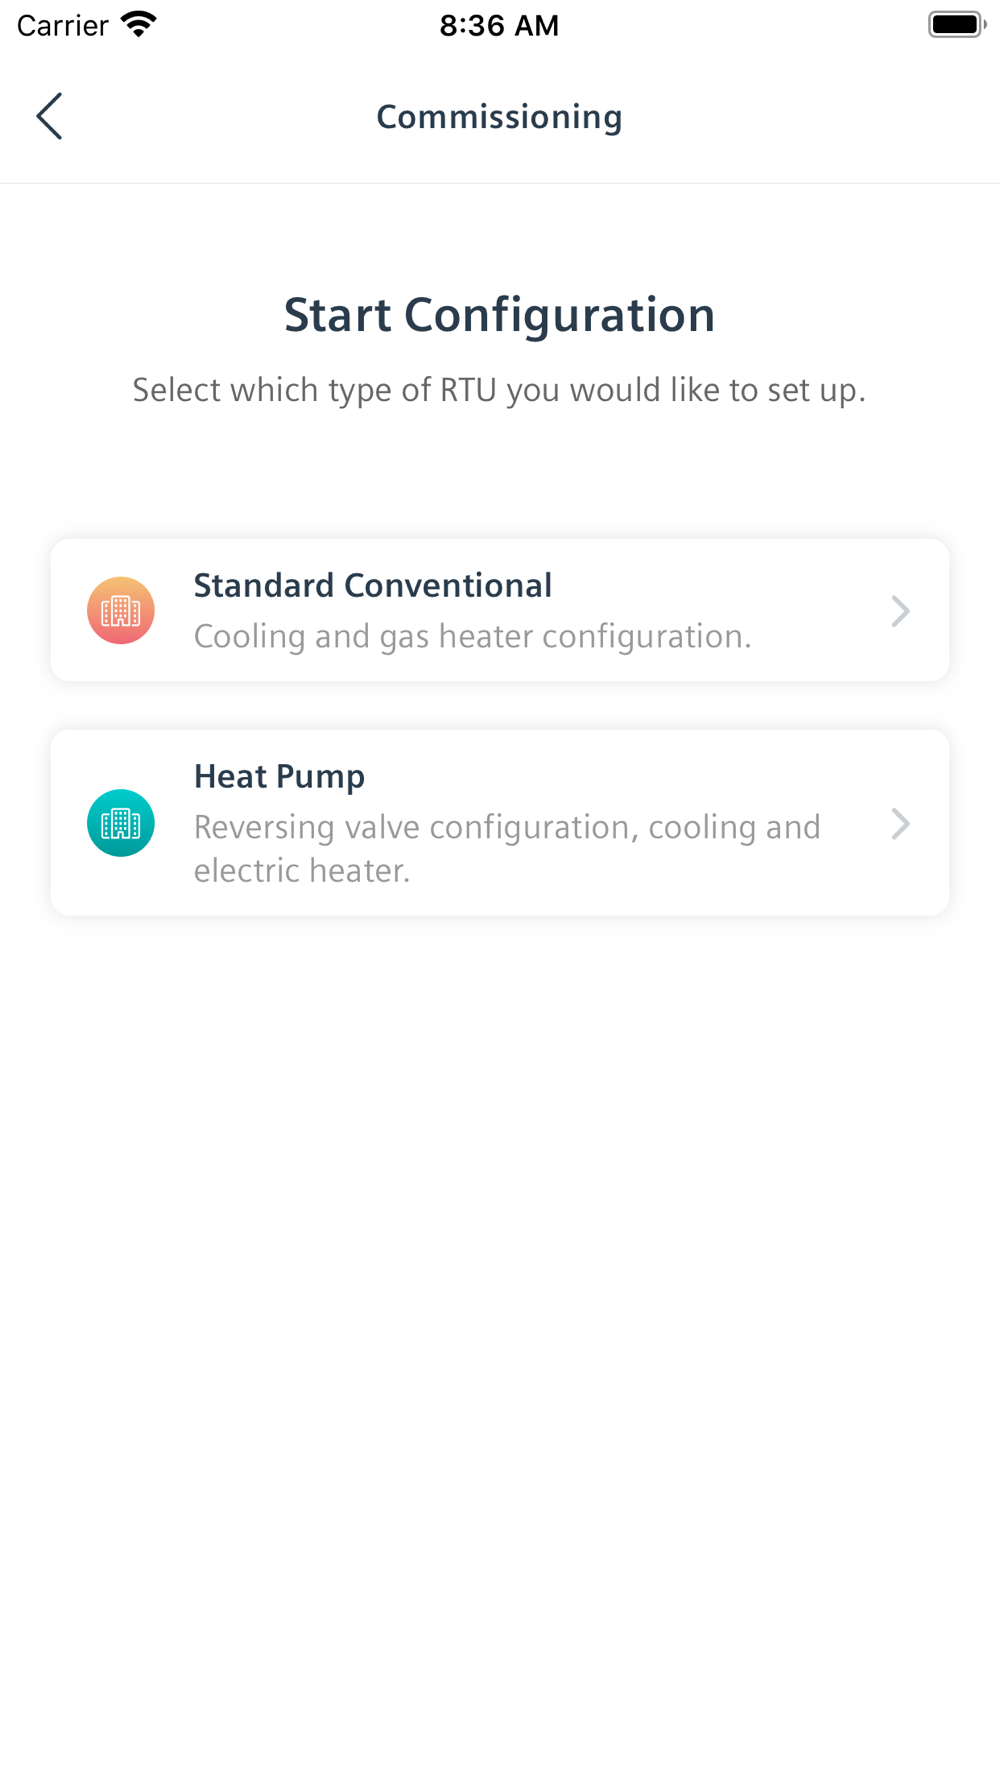Choose the Standard Conventional RTU card

tap(500, 610)
